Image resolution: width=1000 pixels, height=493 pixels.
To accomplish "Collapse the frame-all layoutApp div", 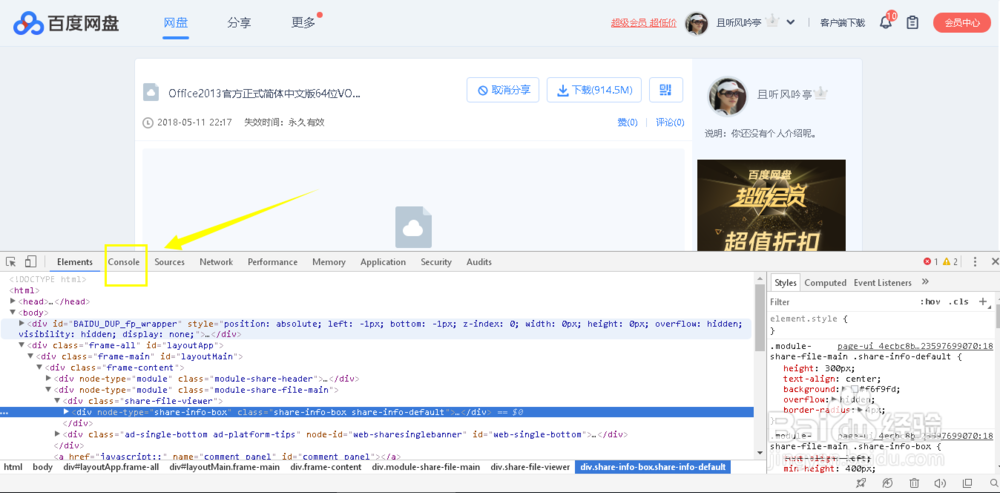I will pyautogui.click(x=22, y=345).
